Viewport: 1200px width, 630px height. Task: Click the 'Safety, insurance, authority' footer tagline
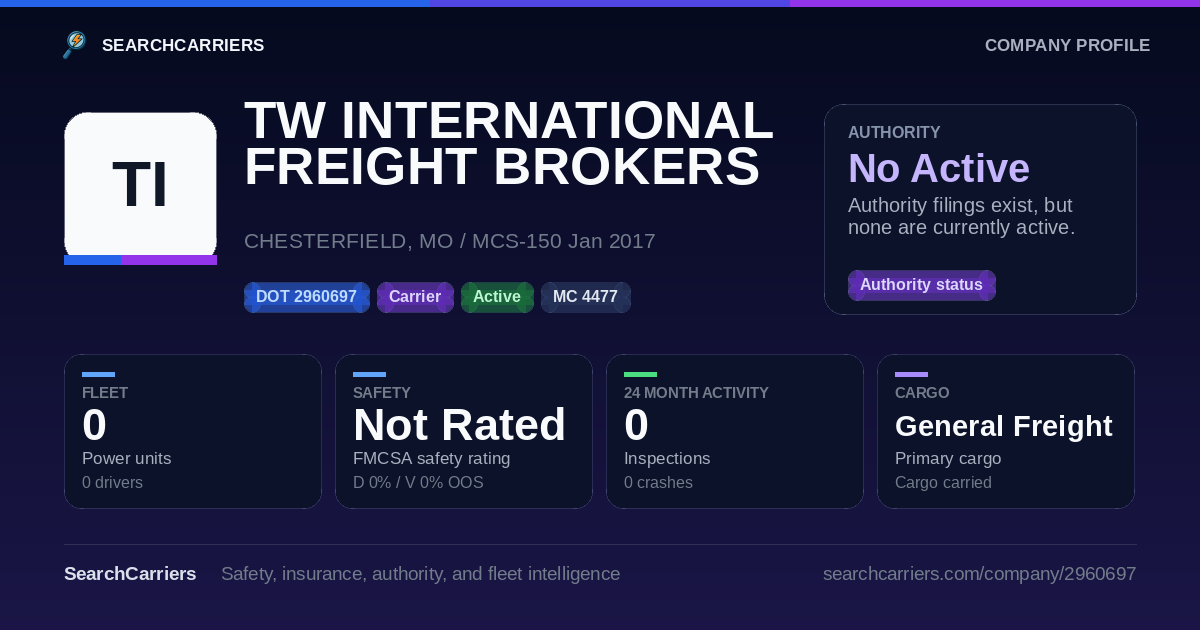tap(420, 574)
